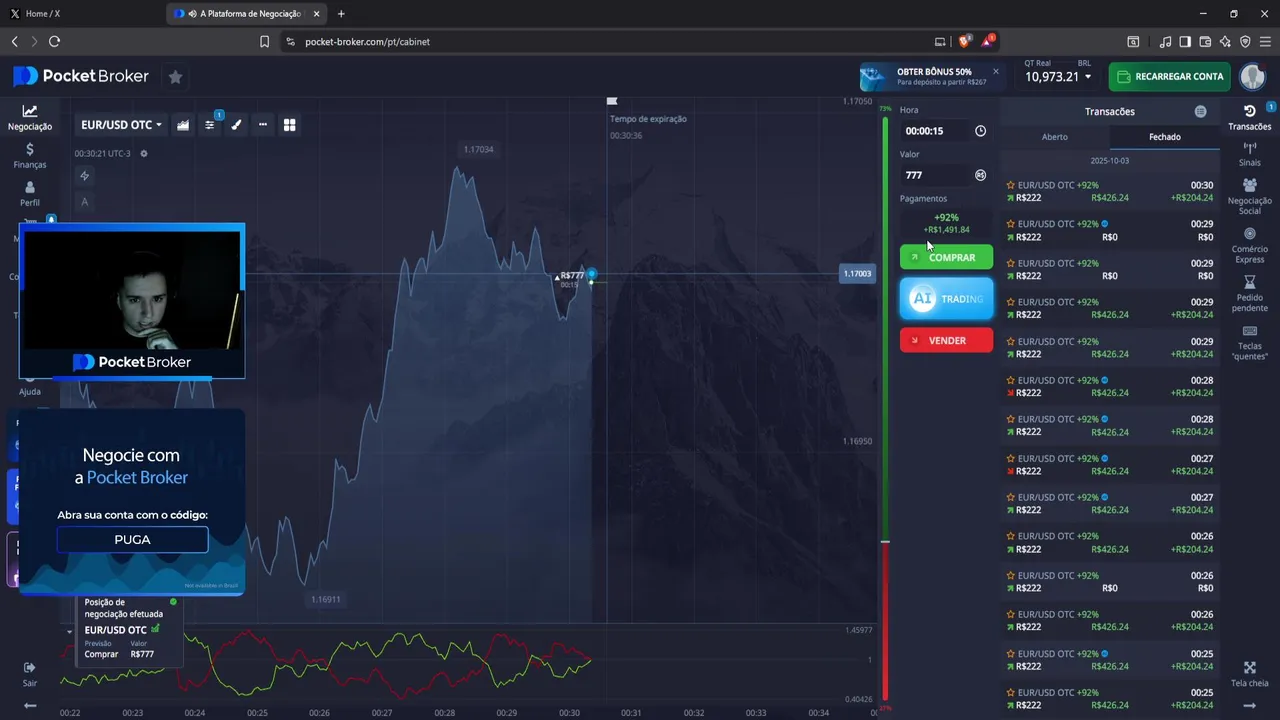Click the OBTER BÔNUS 50% banner

(930, 77)
